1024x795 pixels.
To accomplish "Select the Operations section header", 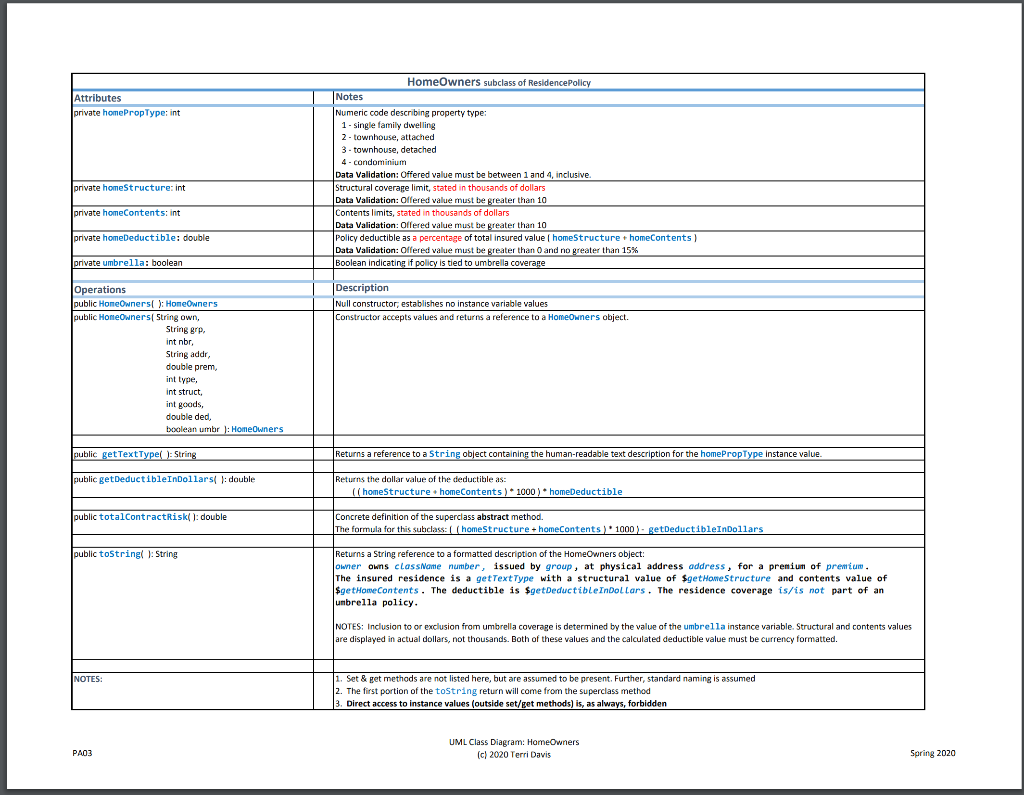I will (99, 289).
